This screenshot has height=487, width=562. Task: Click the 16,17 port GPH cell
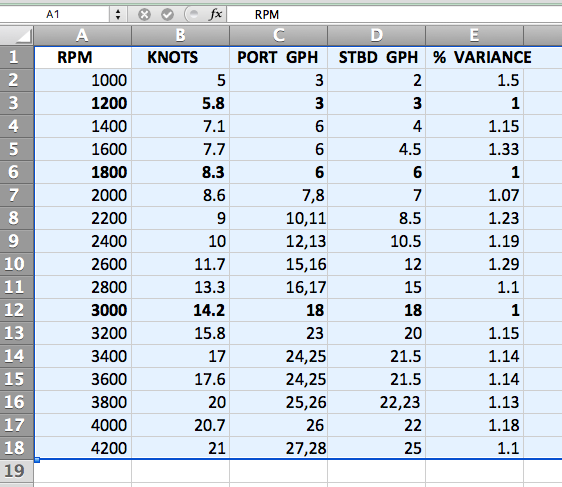coord(278,287)
